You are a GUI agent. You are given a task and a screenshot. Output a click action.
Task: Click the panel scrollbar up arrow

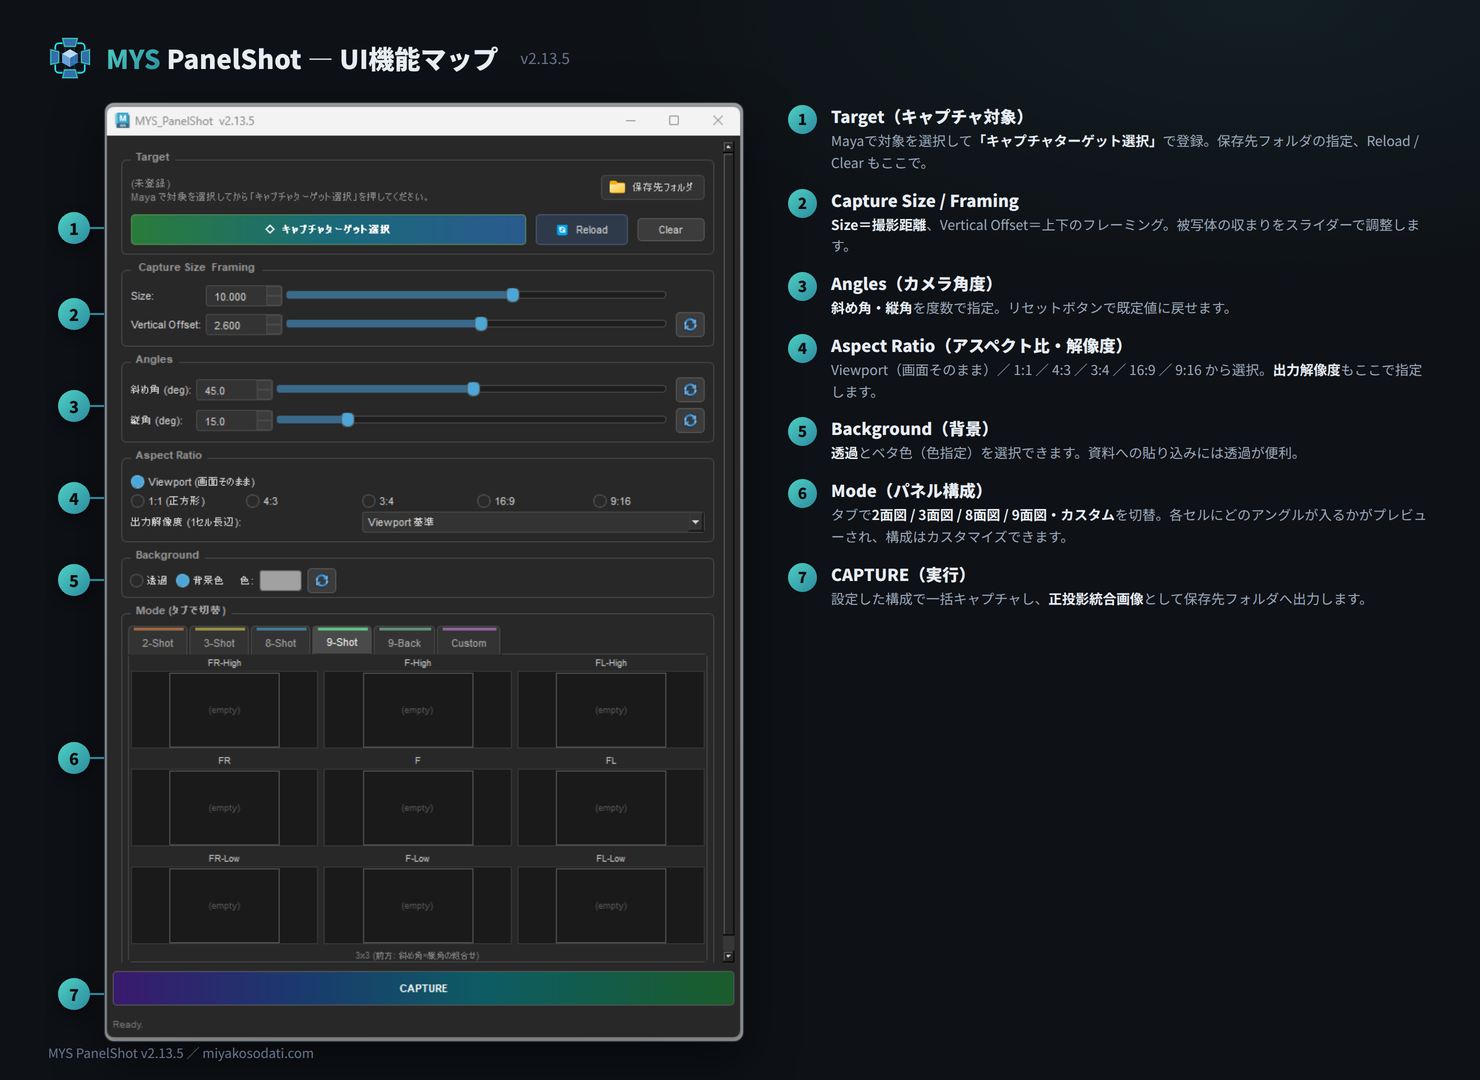pos(728,147)
